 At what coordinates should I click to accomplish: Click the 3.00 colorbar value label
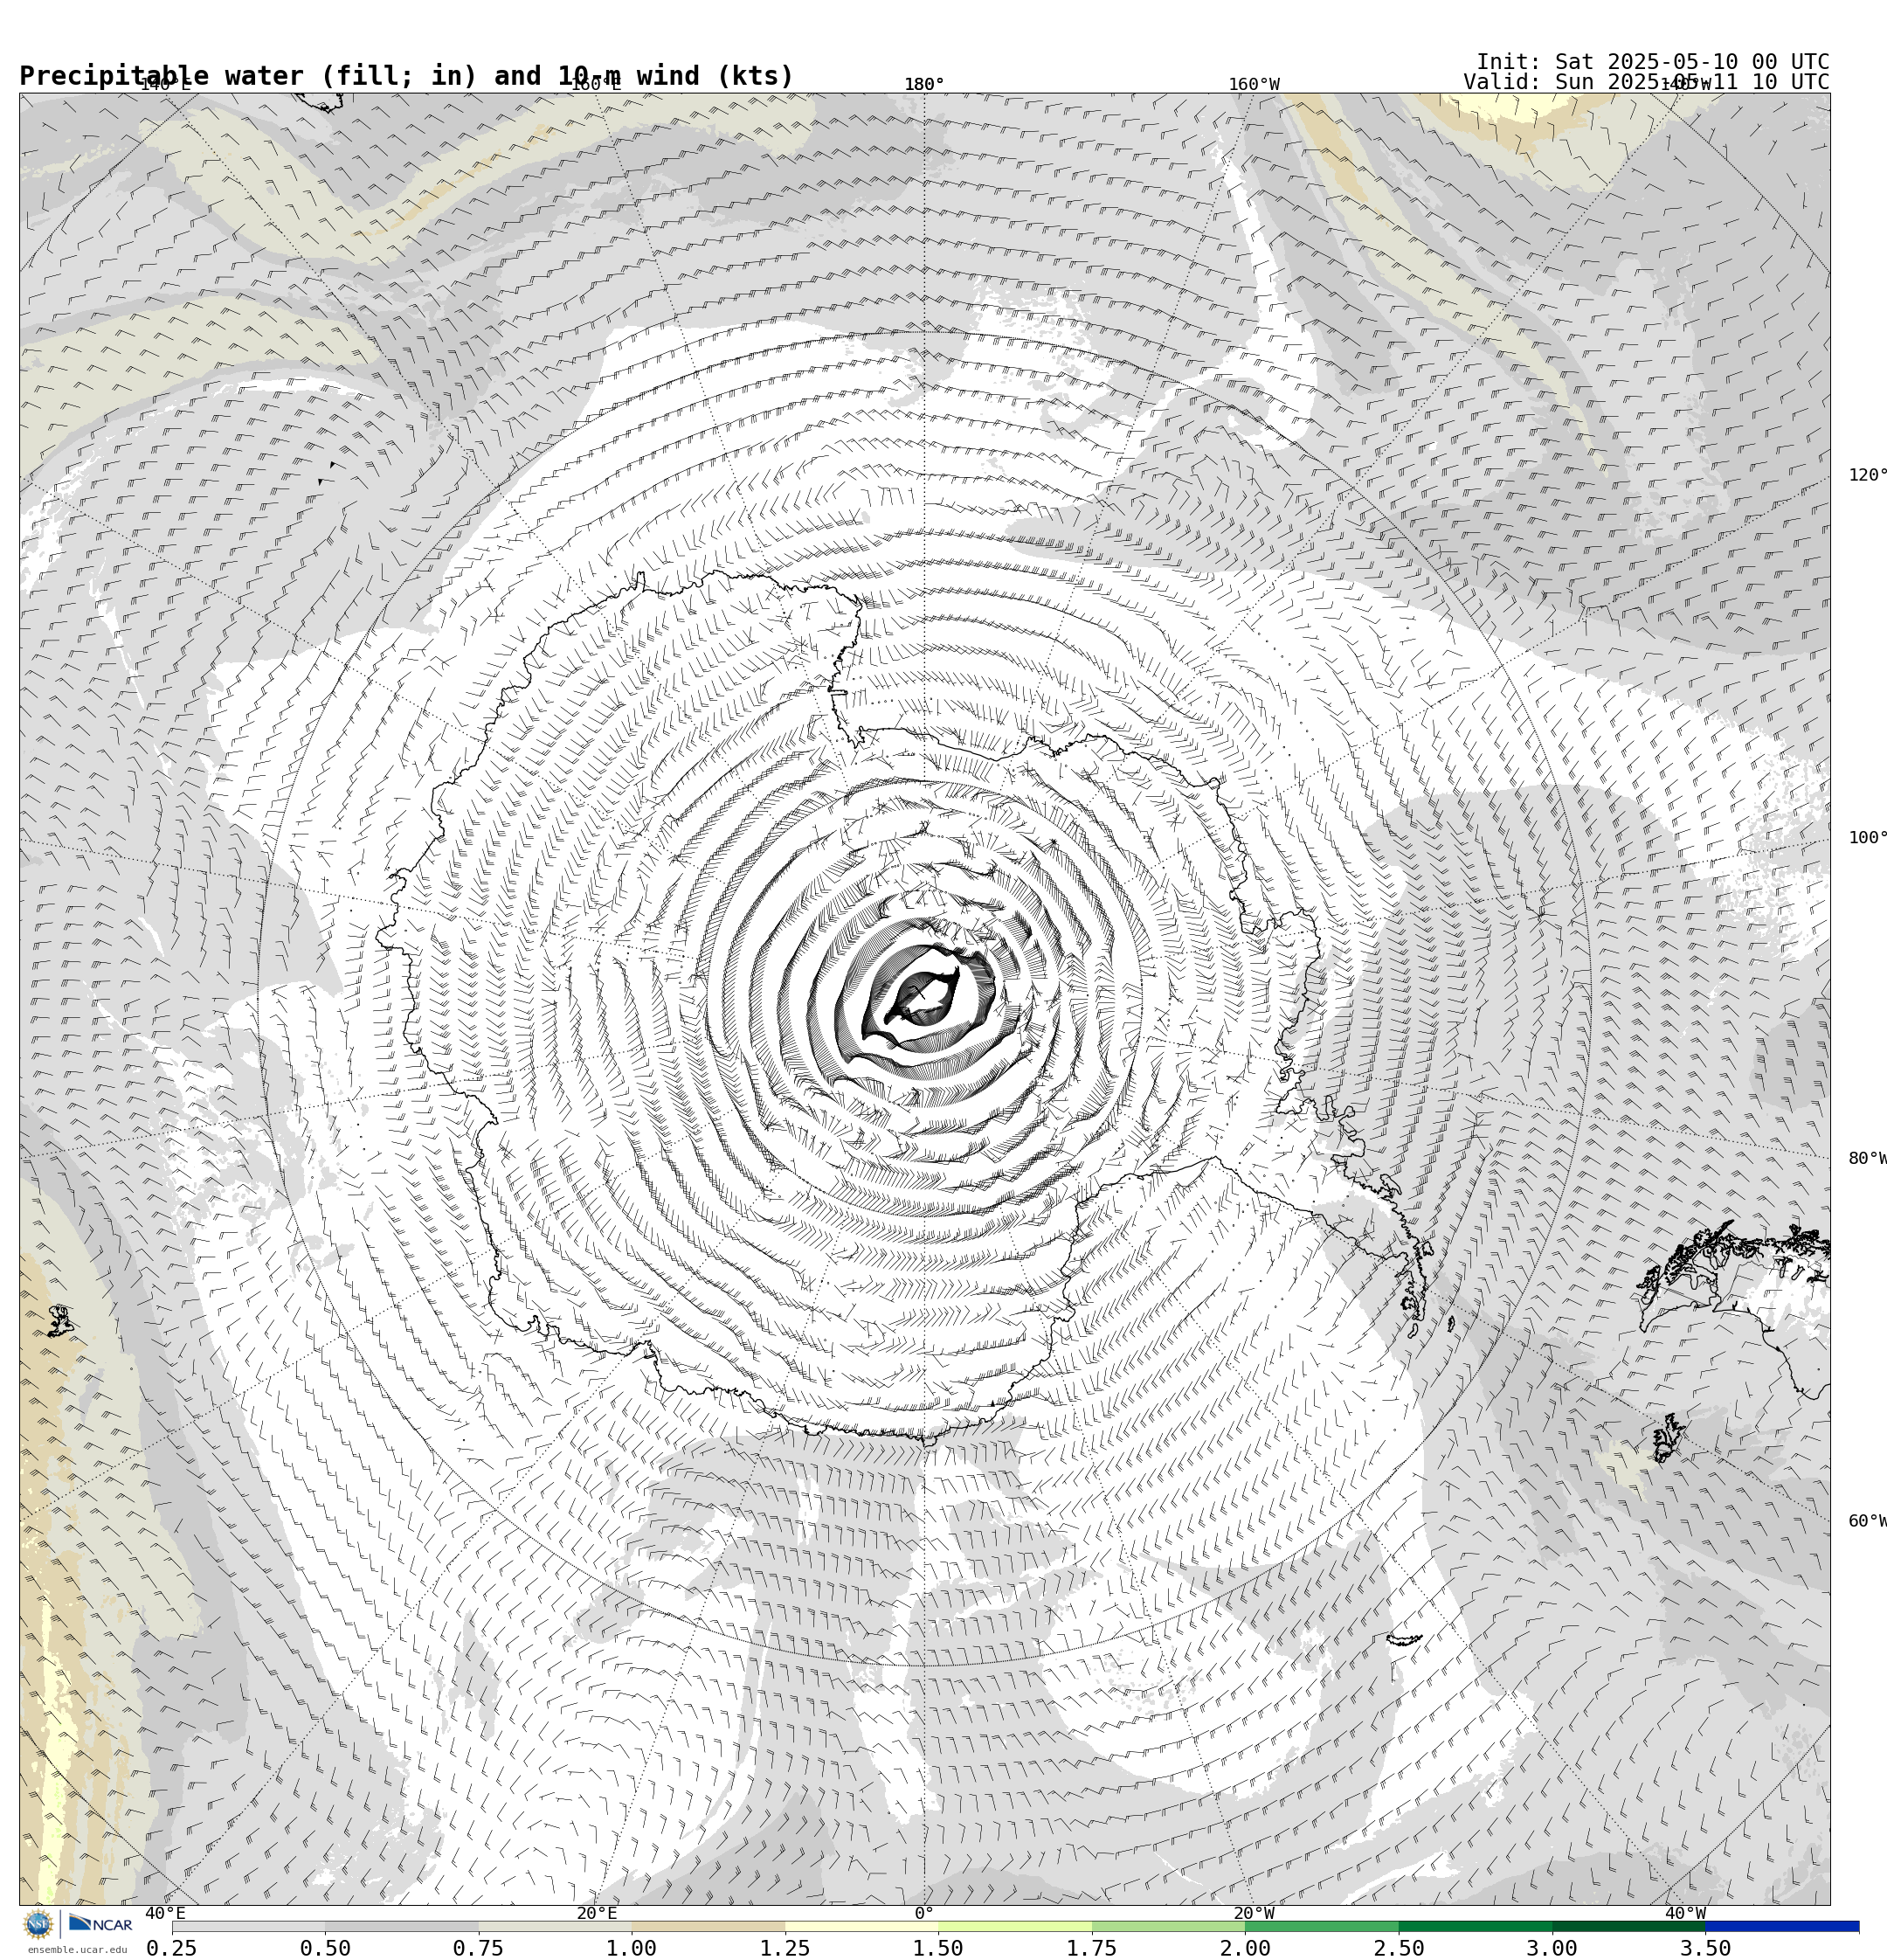pos(1552,1948)
